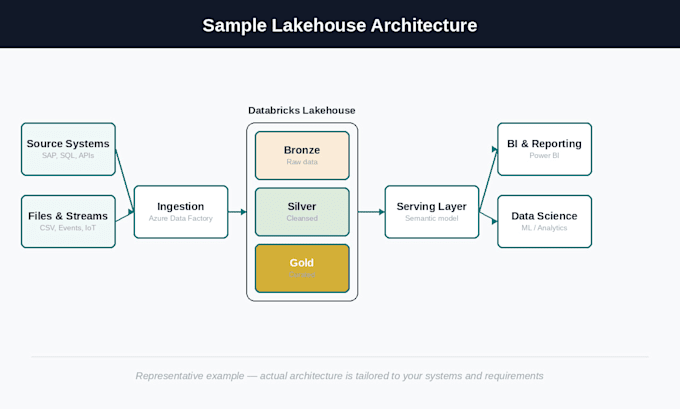Select the BI & Reporting box
Screen dimensions: 680x409
[x=545, y=149]
